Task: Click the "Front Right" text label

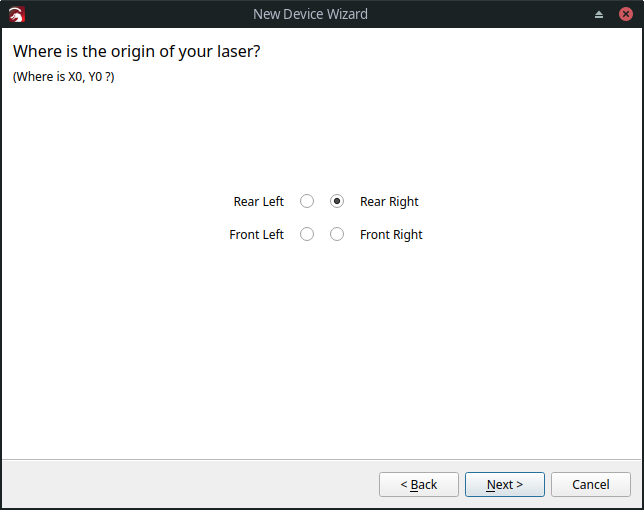Action: (391, 234)
